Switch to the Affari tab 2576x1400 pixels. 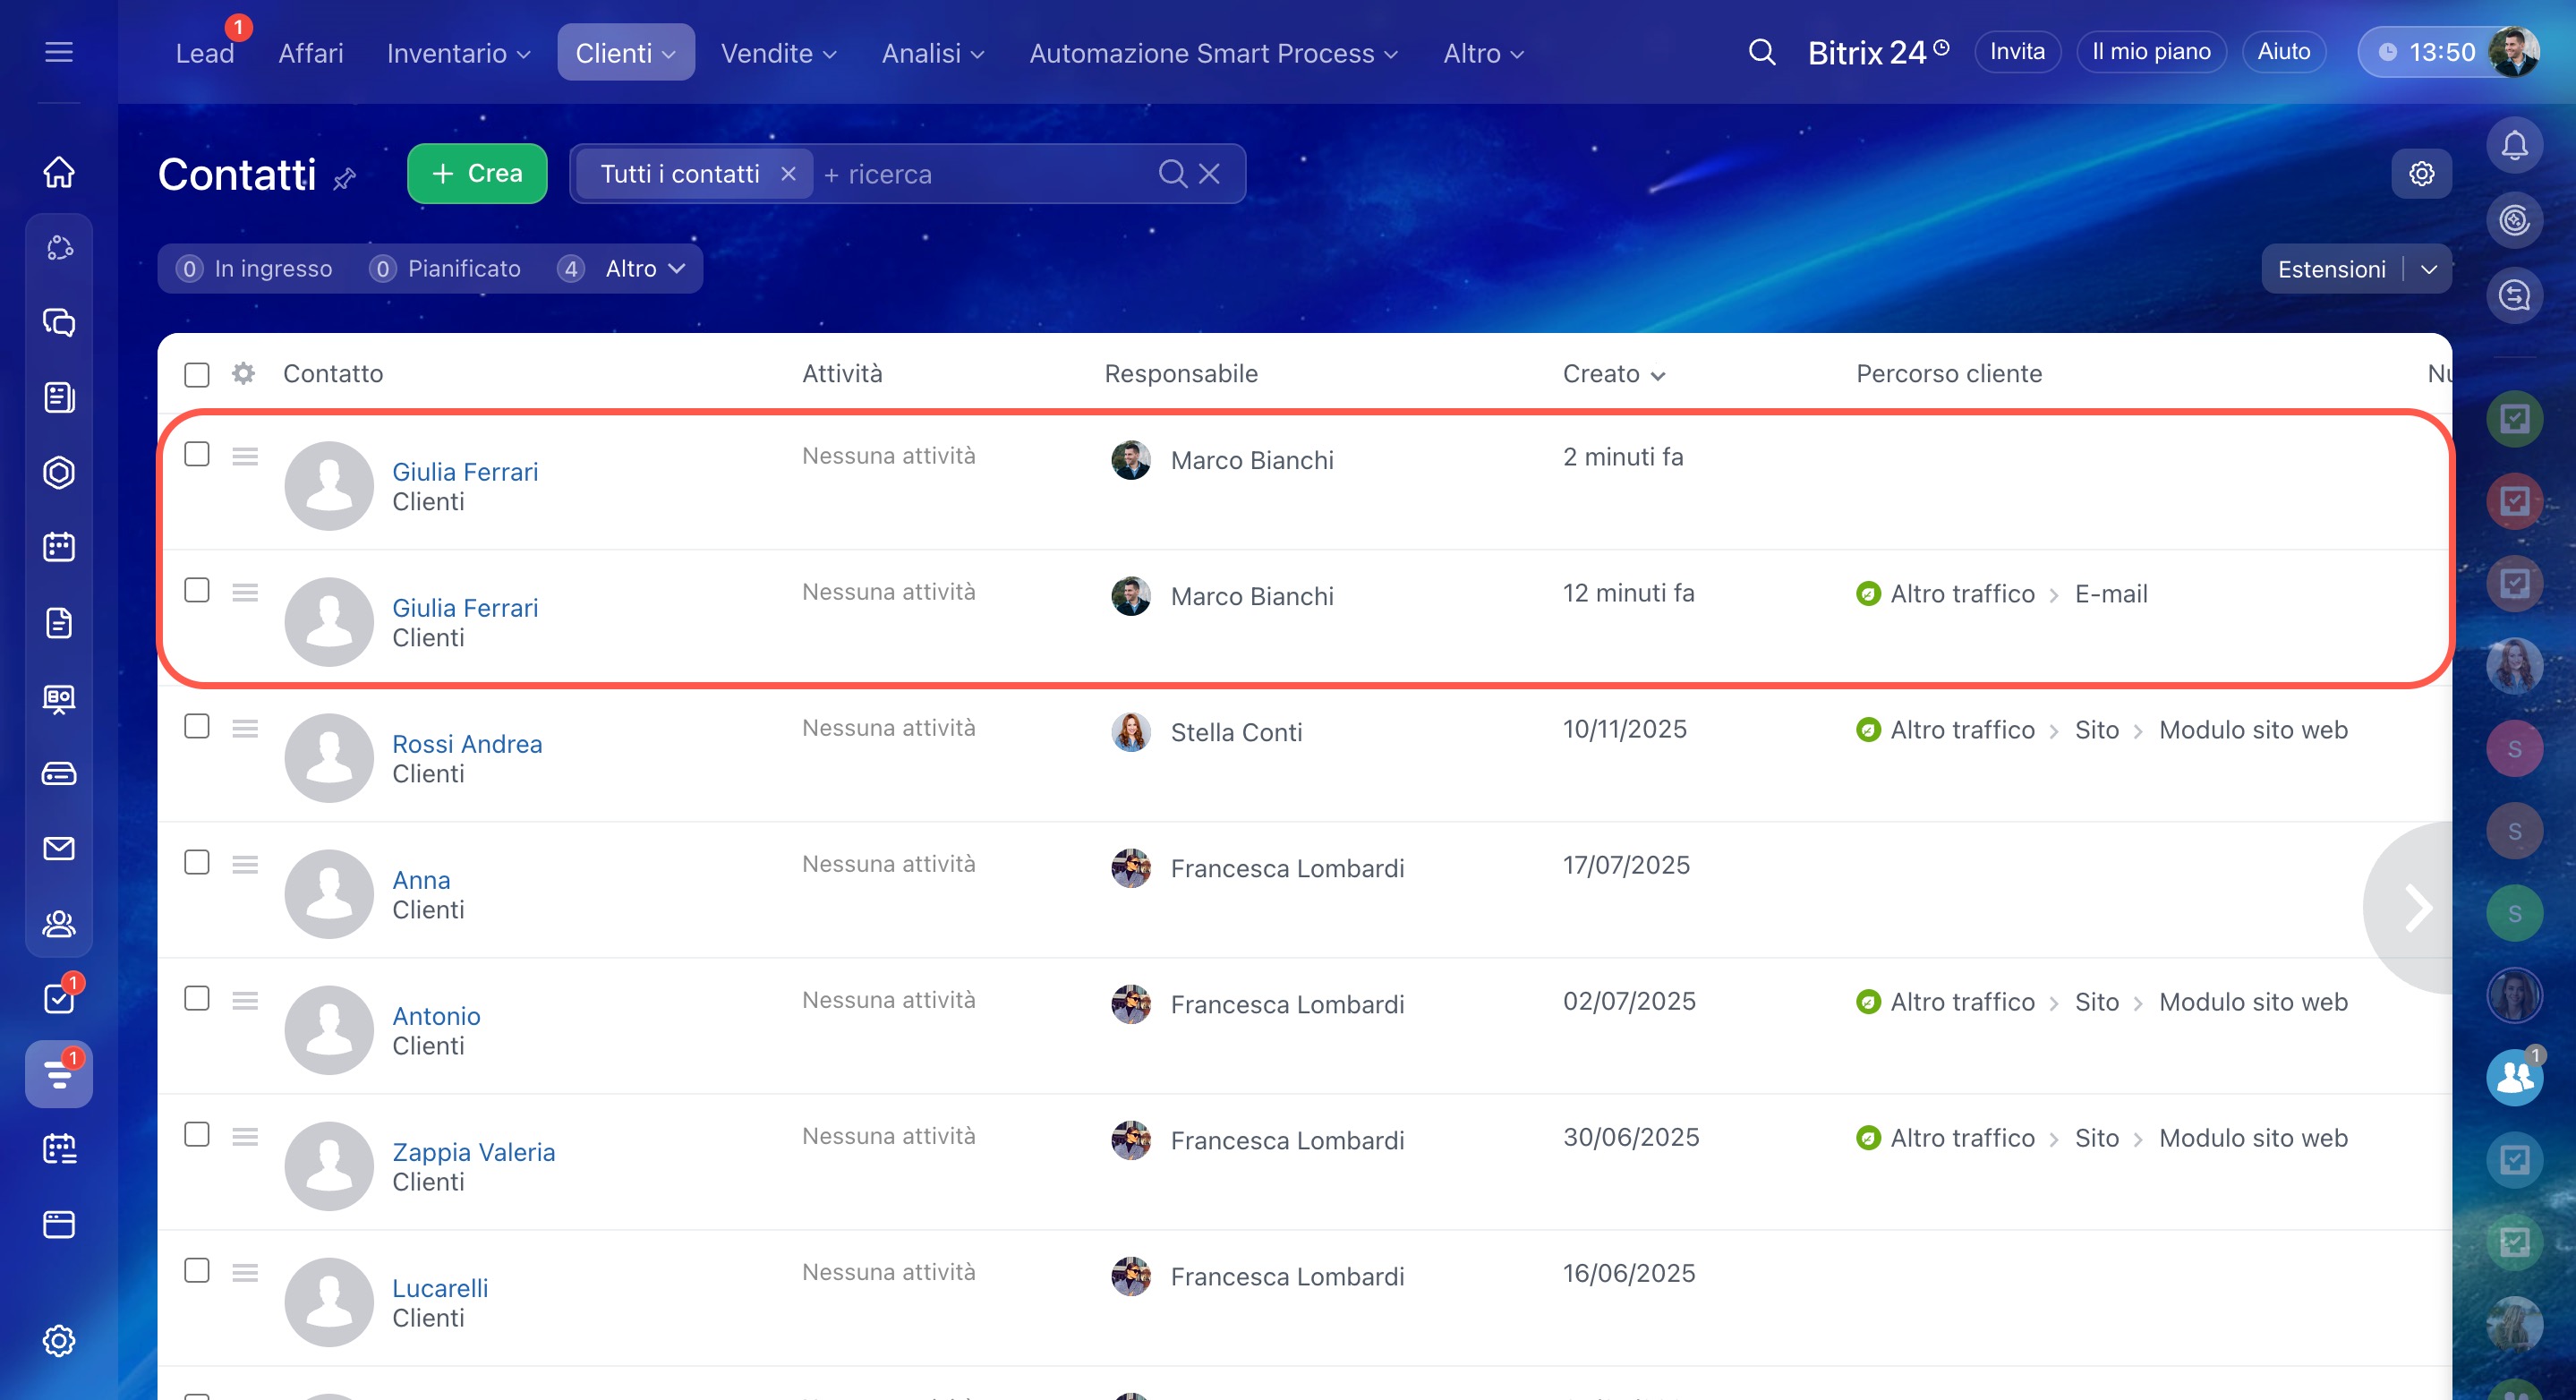(310, 53)
